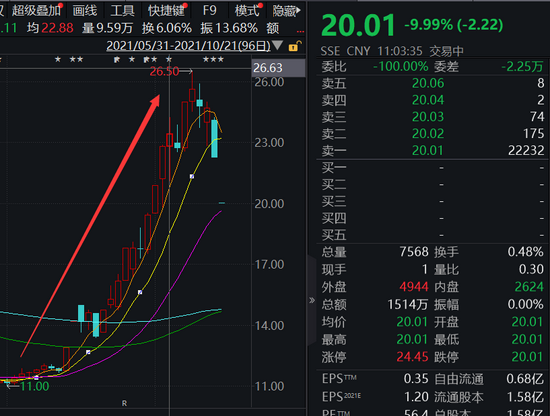
Task: Click the 委差 -2.25万 value
Action: [522, 66]
